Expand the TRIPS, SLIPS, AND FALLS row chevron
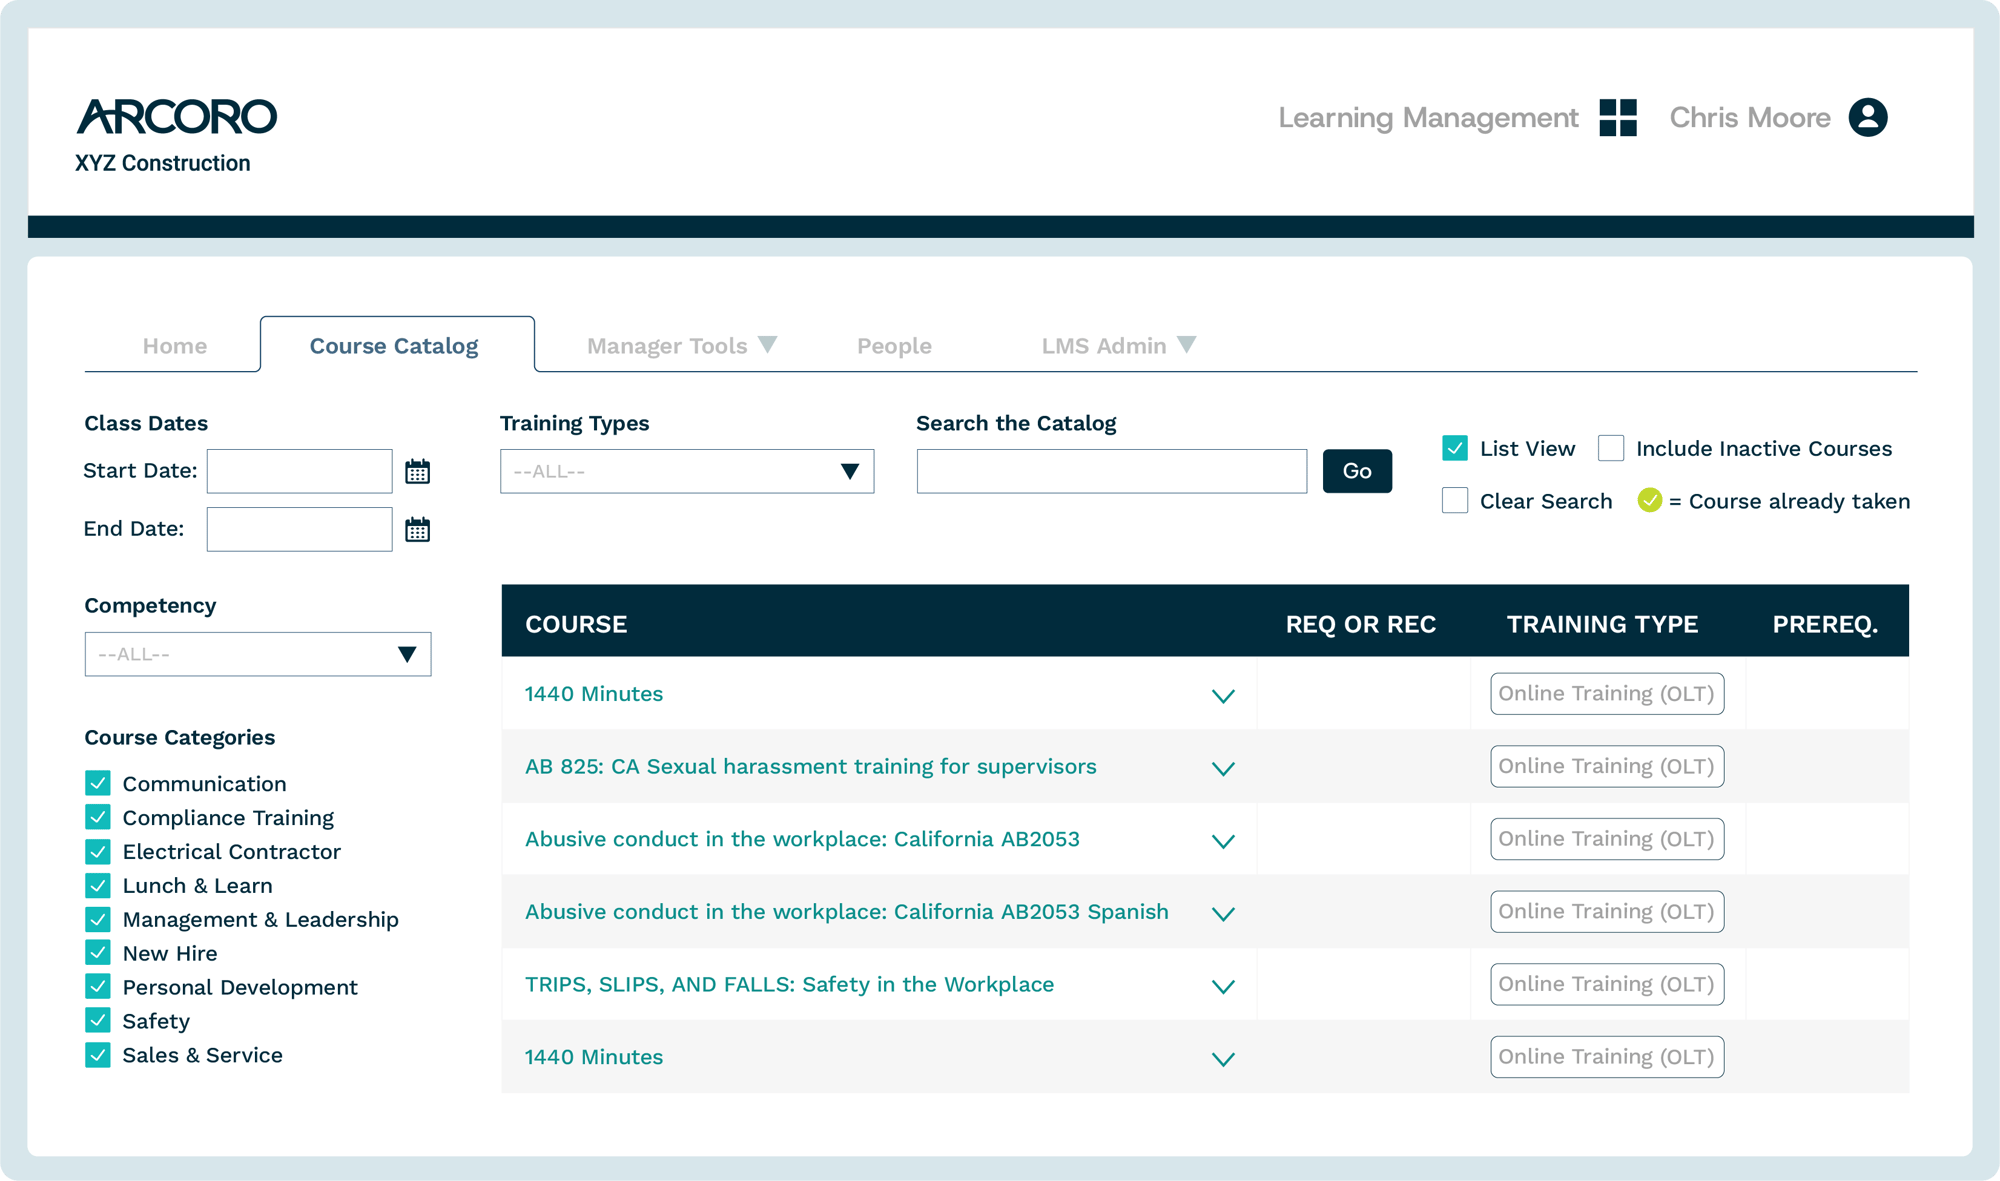 tap(1223, 987)
